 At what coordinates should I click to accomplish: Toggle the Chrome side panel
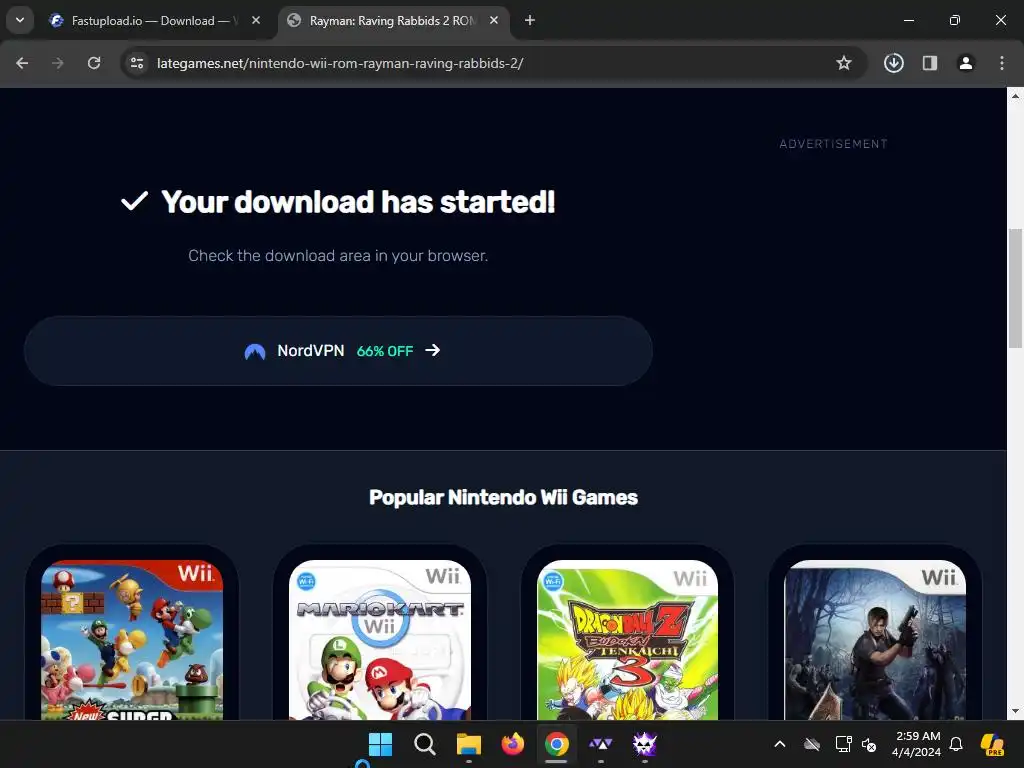[930, 63]
